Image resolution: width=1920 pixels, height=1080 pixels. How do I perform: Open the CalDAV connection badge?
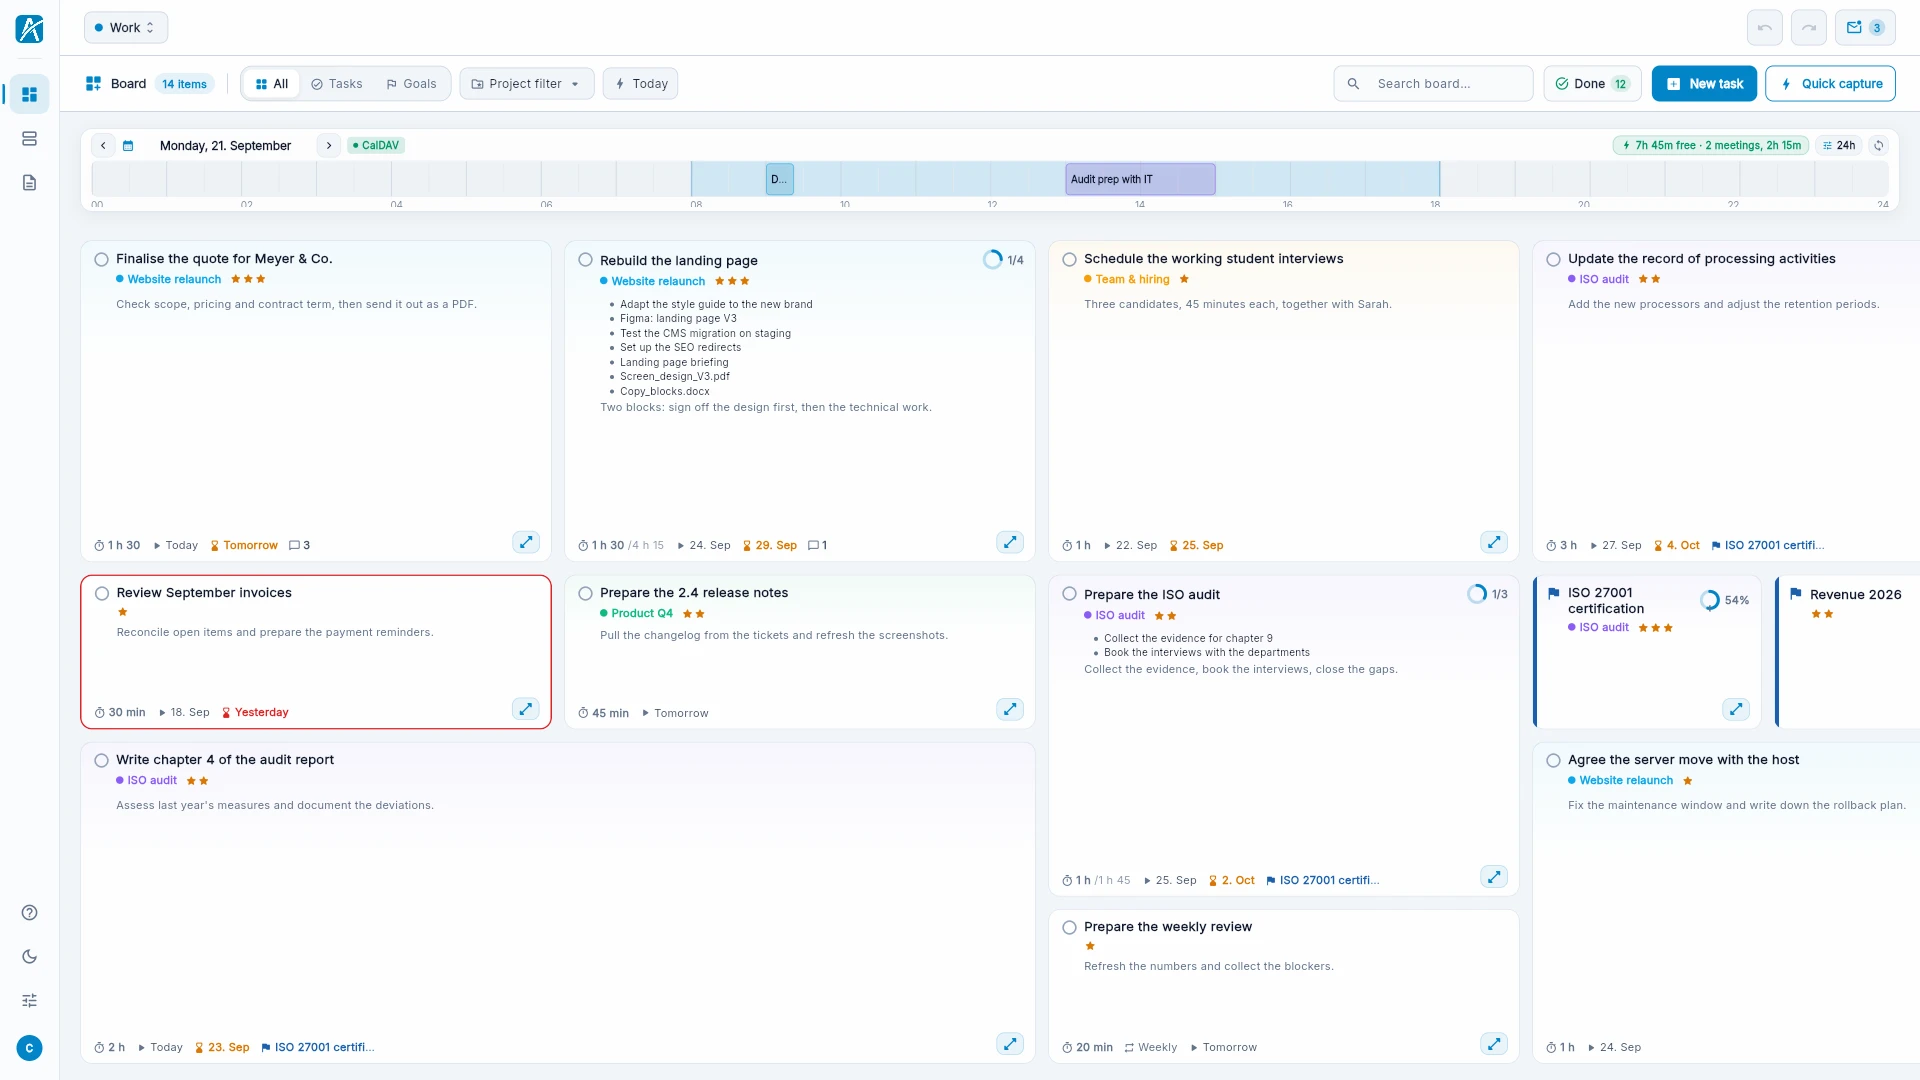click(376, 145)
